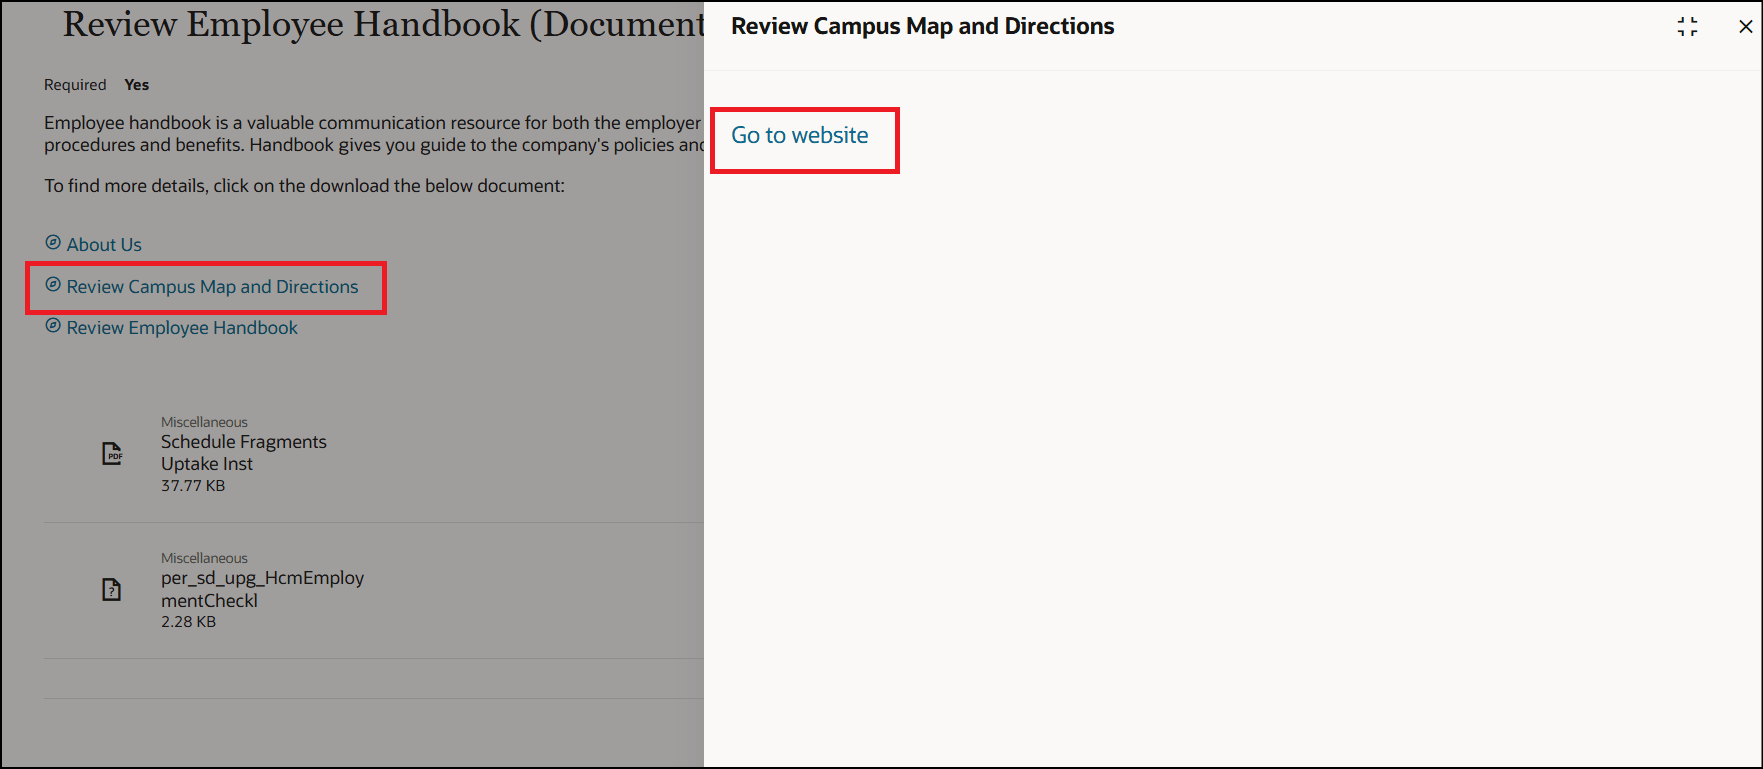Click Review Employee Handbook page heading
This screenshot has width=1763, height=769.
384,24
